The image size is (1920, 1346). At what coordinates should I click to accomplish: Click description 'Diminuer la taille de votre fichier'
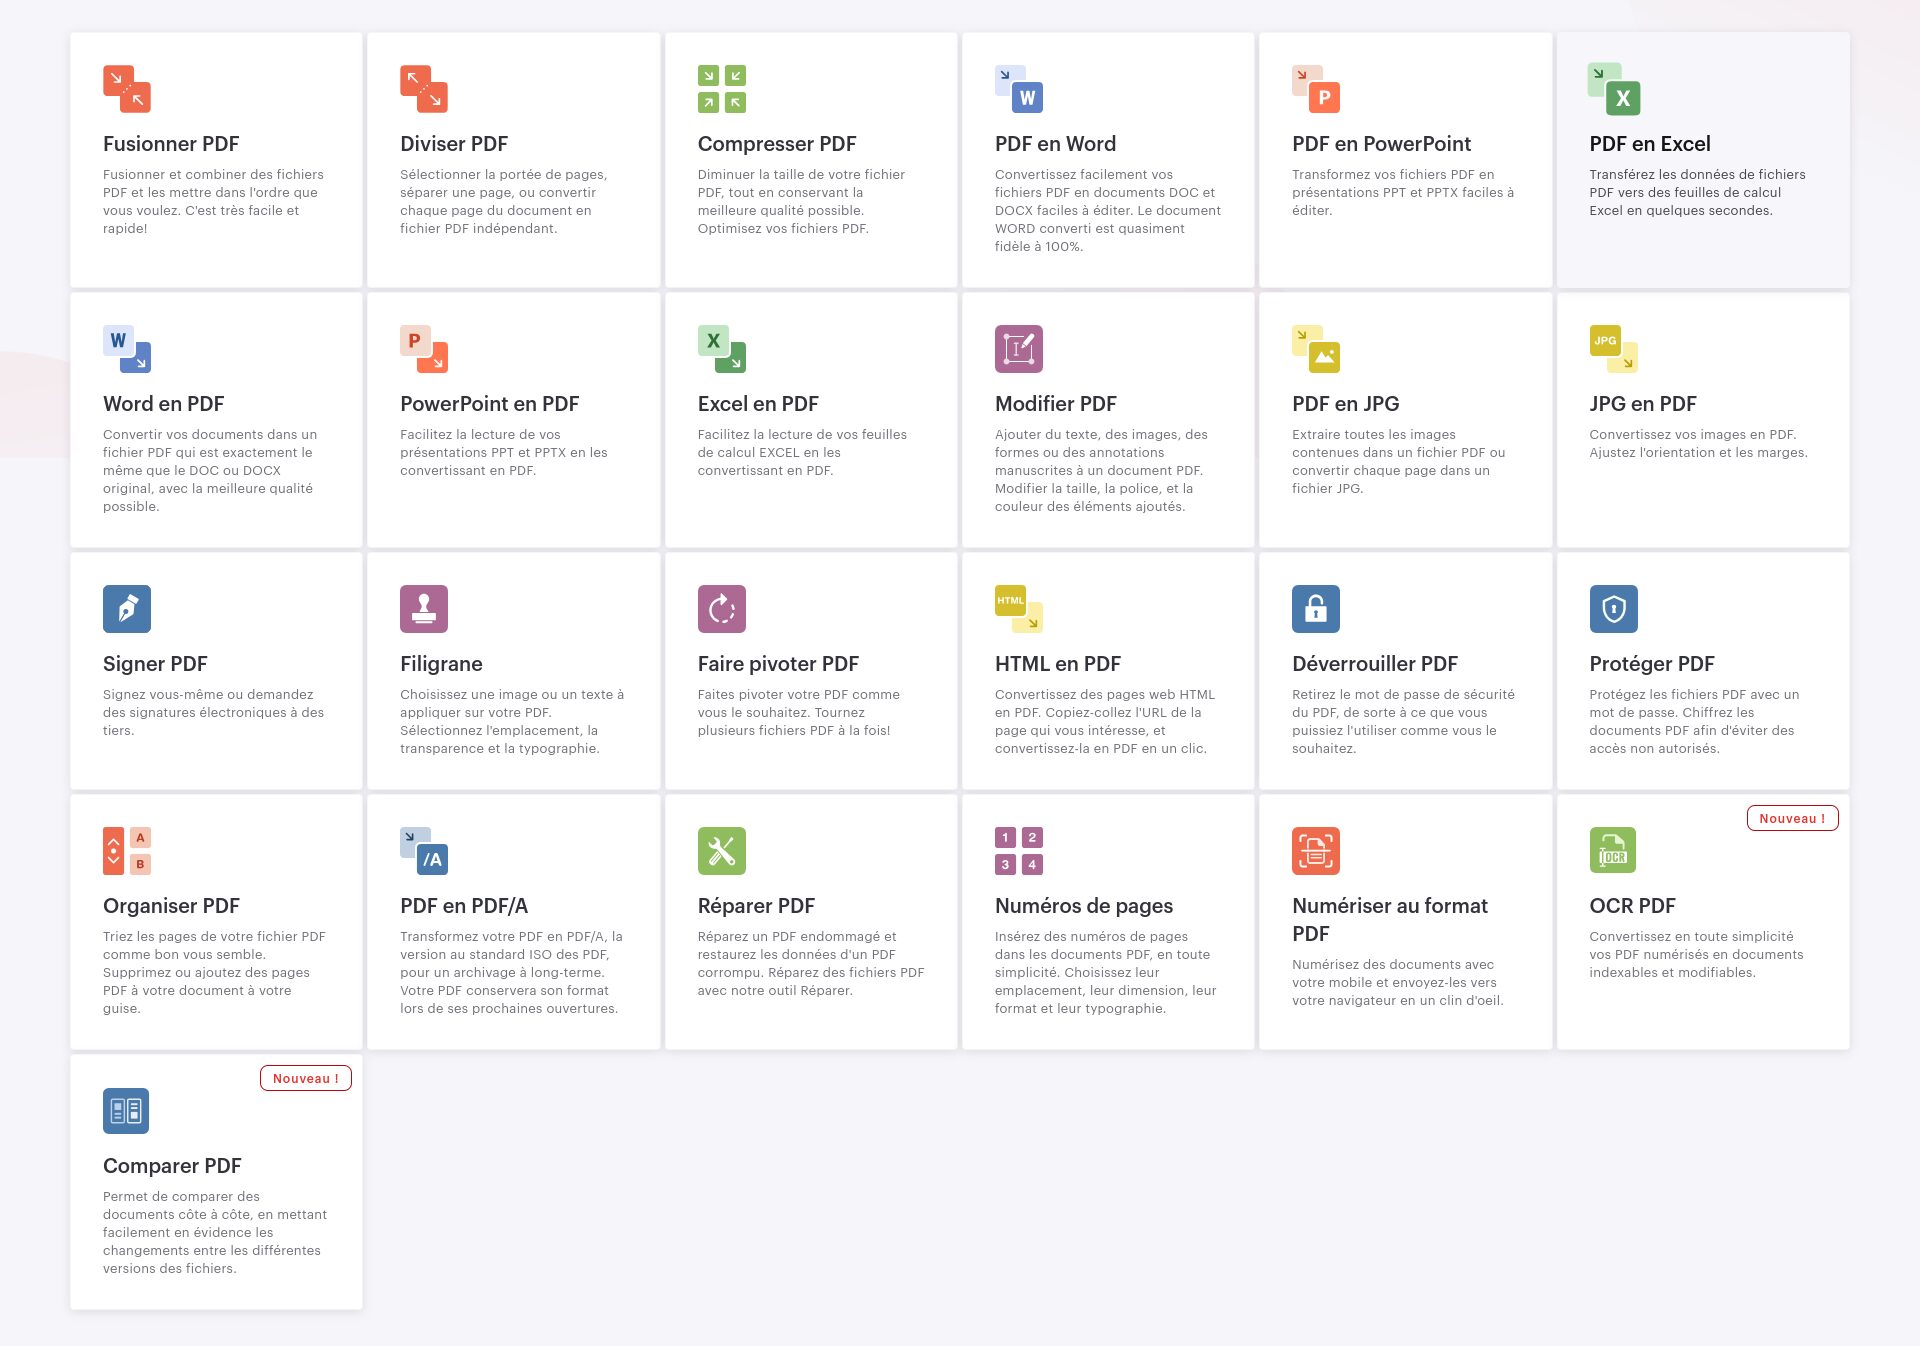point(801,174)
